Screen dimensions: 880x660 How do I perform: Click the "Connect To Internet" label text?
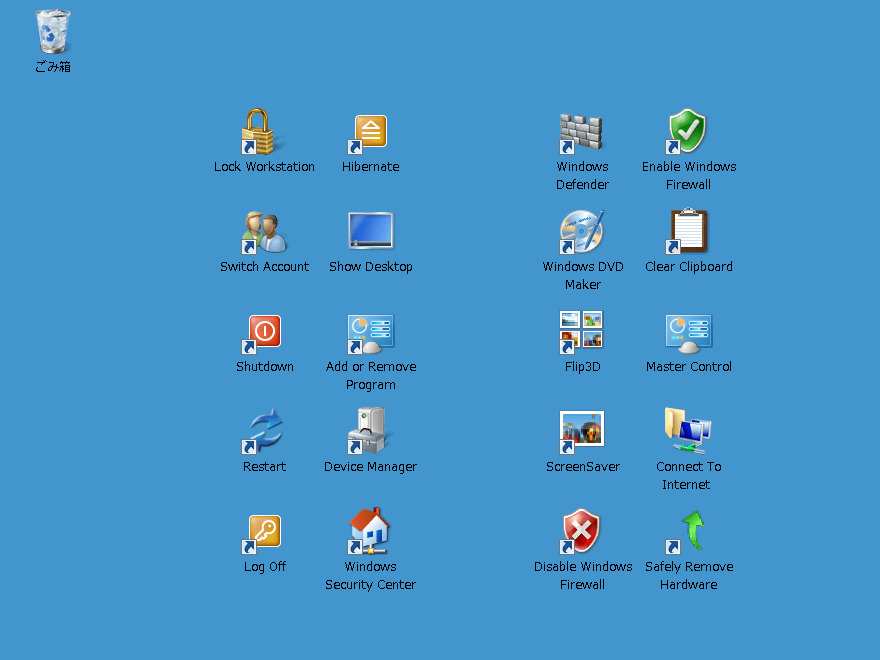click(x=689, y=475)
